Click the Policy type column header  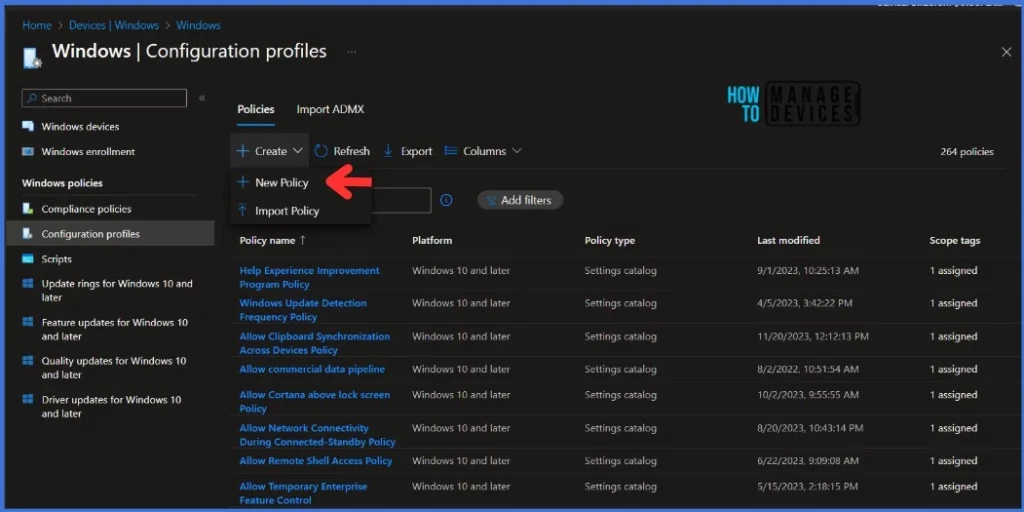click(610, 240)
